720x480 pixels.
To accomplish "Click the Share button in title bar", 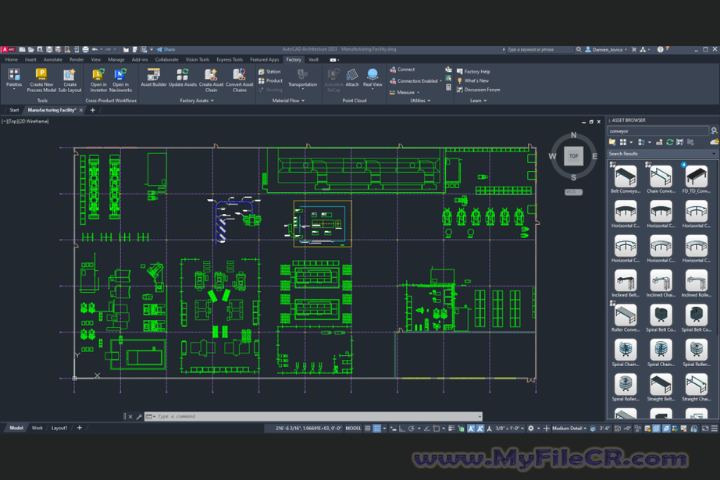I will (166, 50).
